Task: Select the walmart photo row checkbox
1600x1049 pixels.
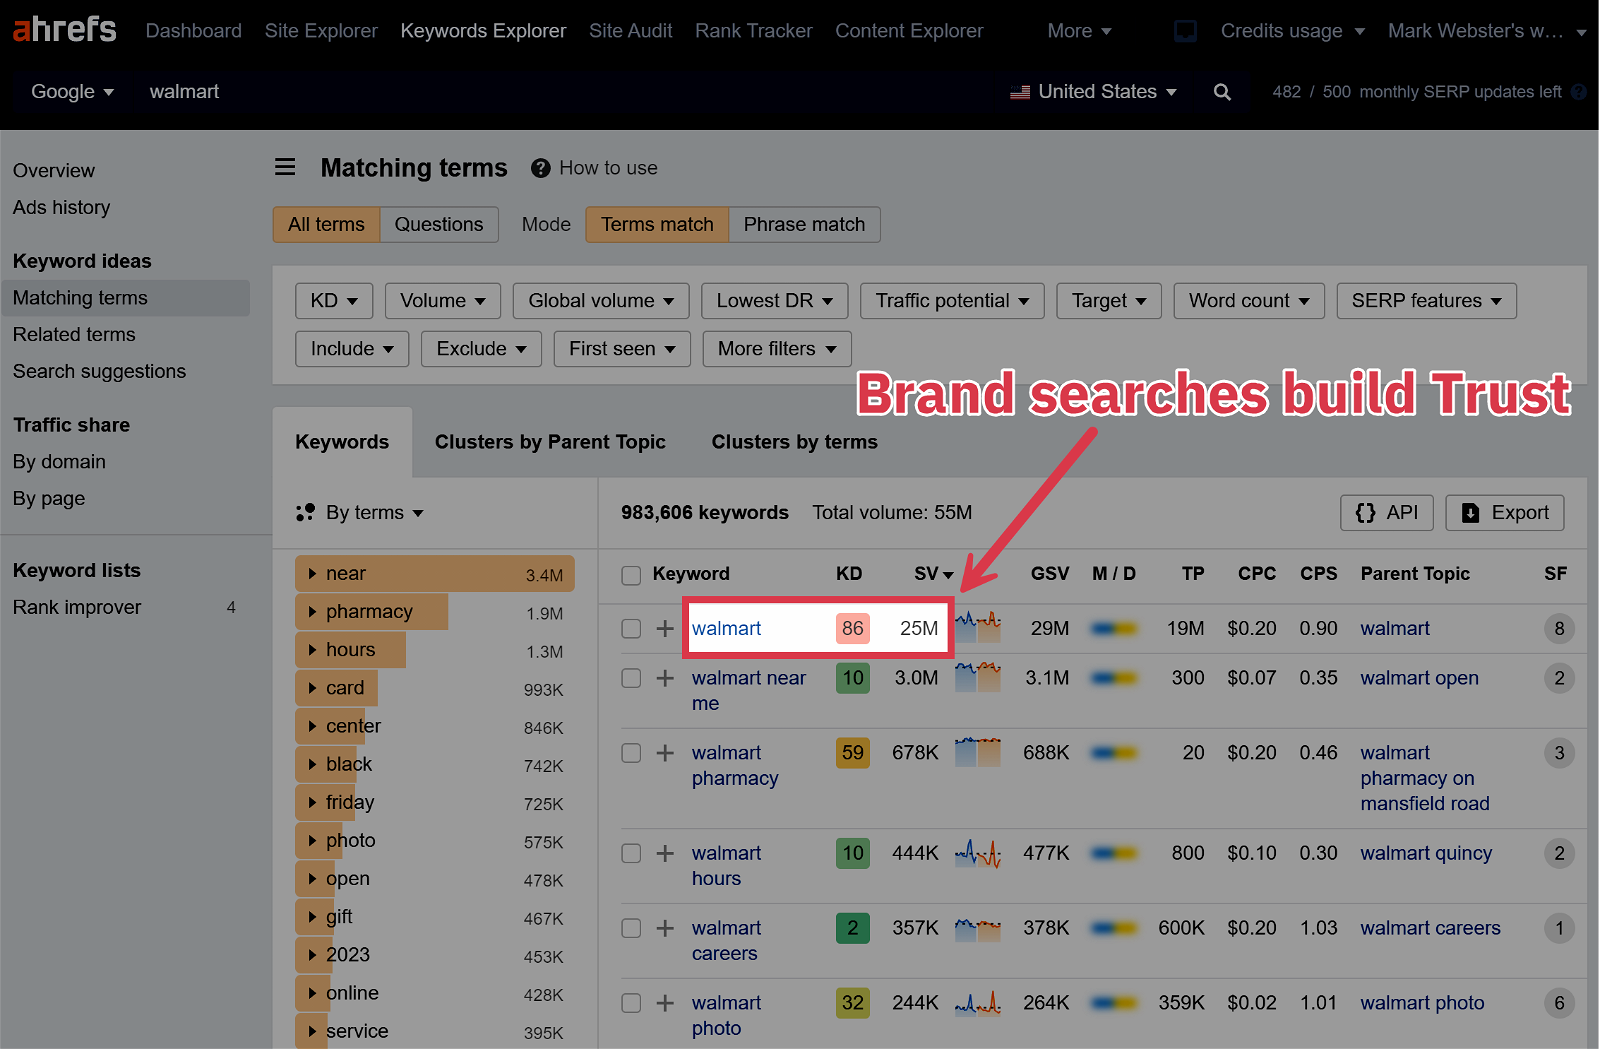Action: tap(631, 1003)
